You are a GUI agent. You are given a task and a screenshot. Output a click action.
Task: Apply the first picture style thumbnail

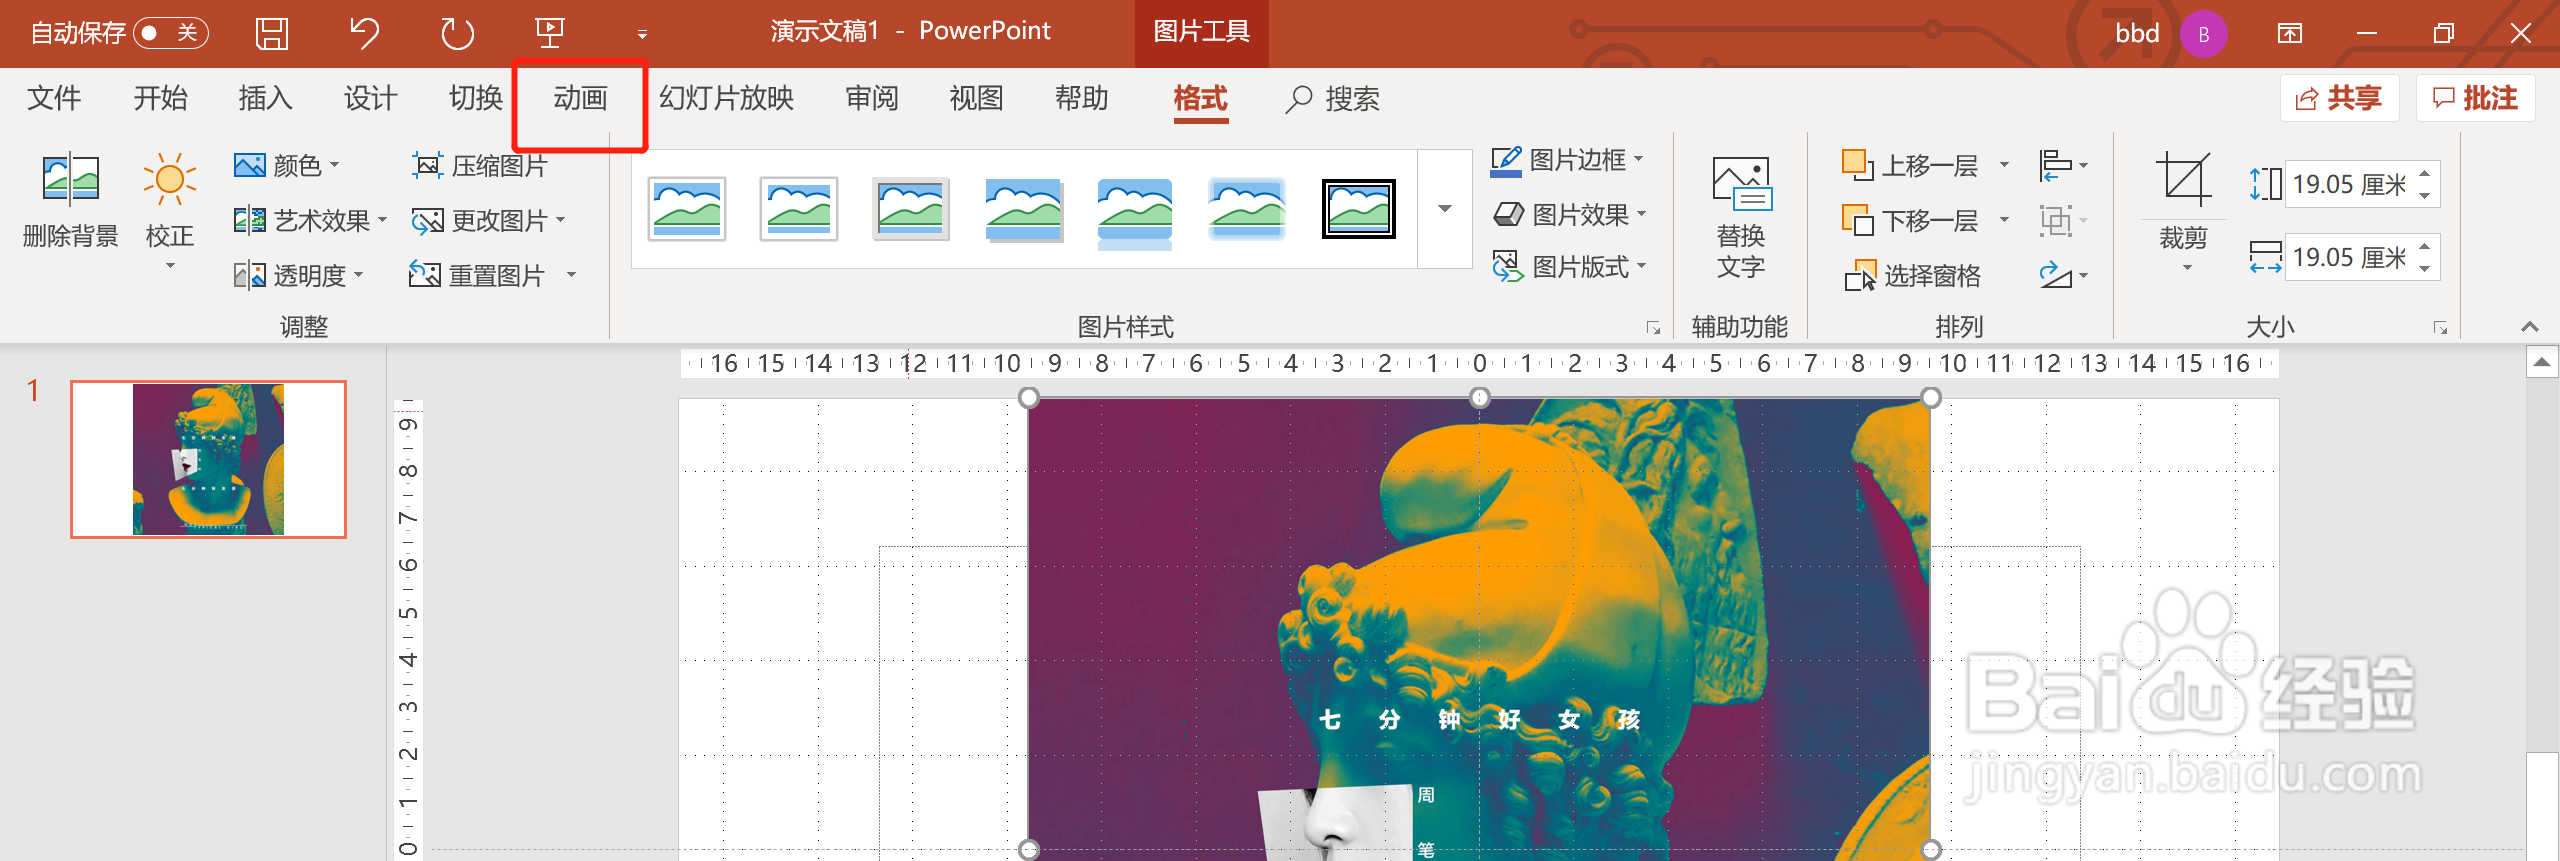coord(686,209)
